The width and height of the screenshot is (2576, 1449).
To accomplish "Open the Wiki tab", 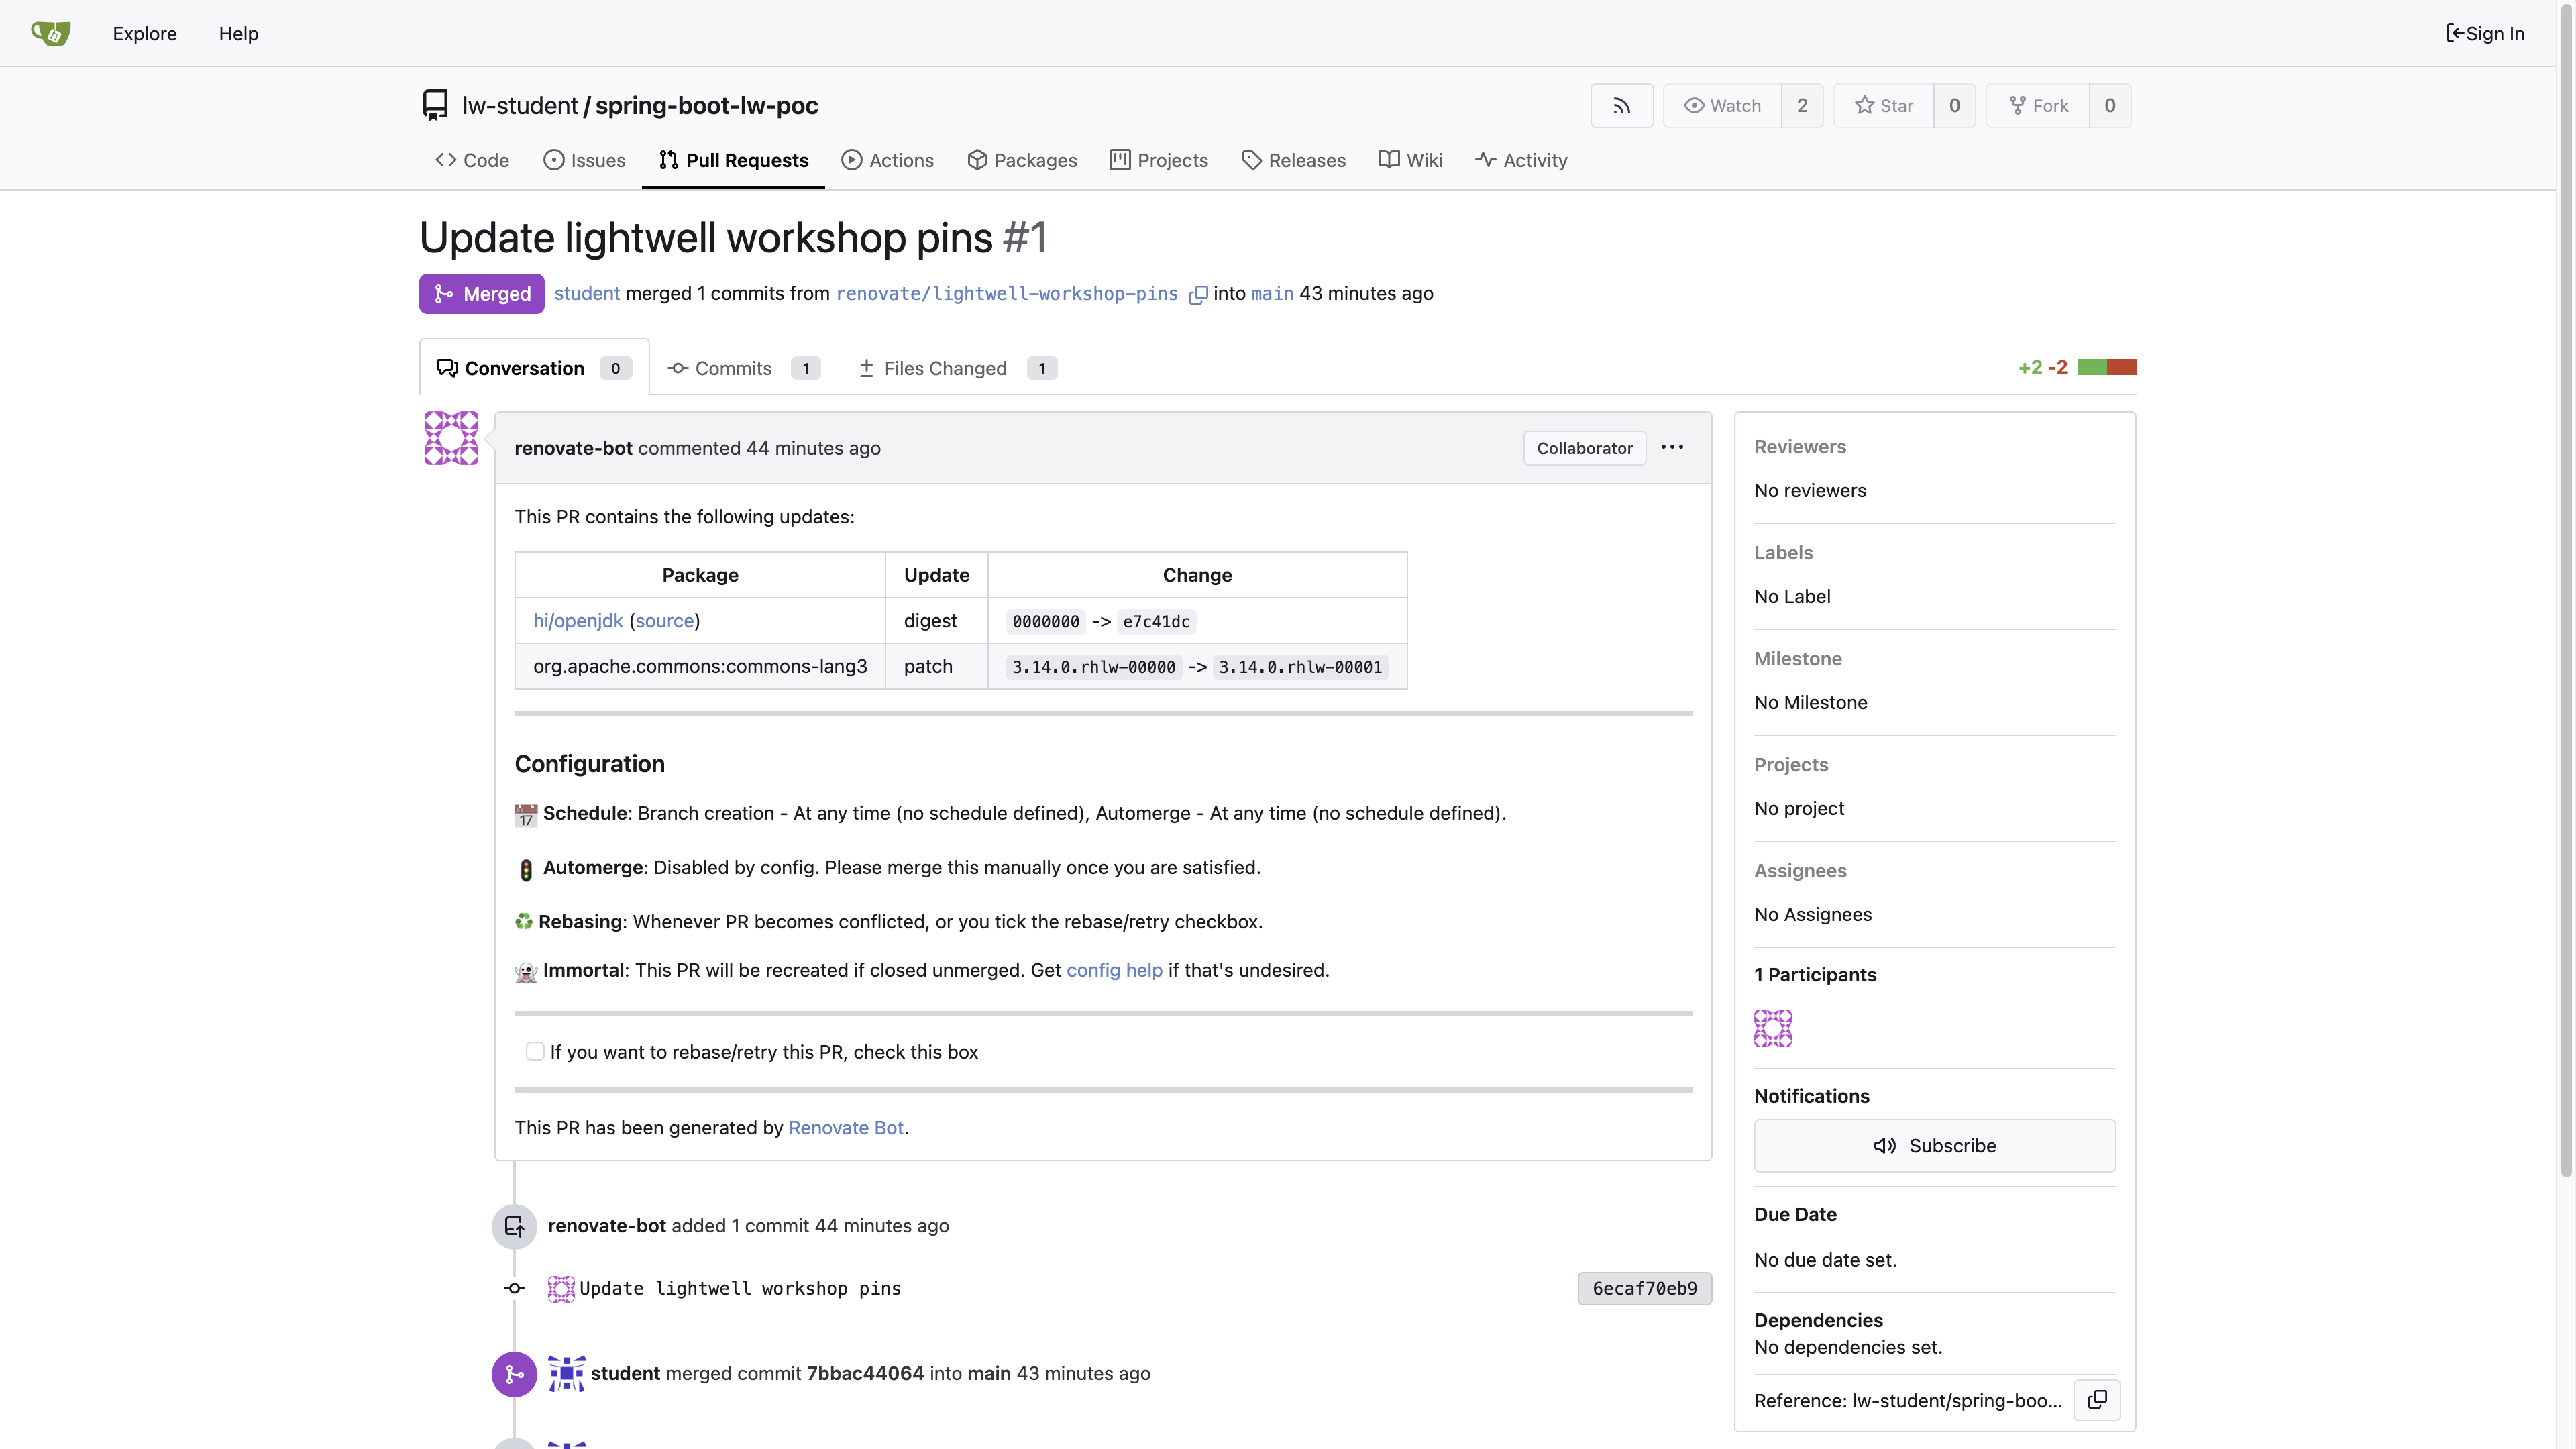I will pyautogui.click(x=1410, y=160).
